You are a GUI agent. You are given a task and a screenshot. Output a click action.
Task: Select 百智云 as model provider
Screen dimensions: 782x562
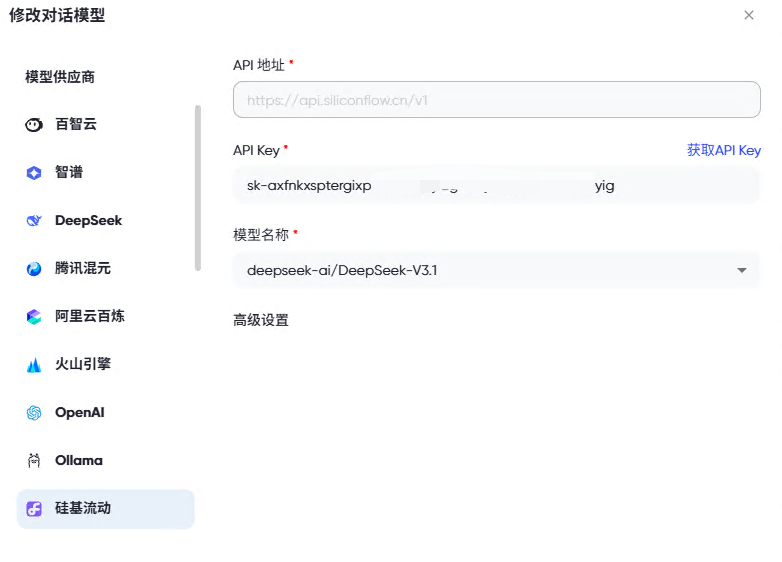point(106,124)
